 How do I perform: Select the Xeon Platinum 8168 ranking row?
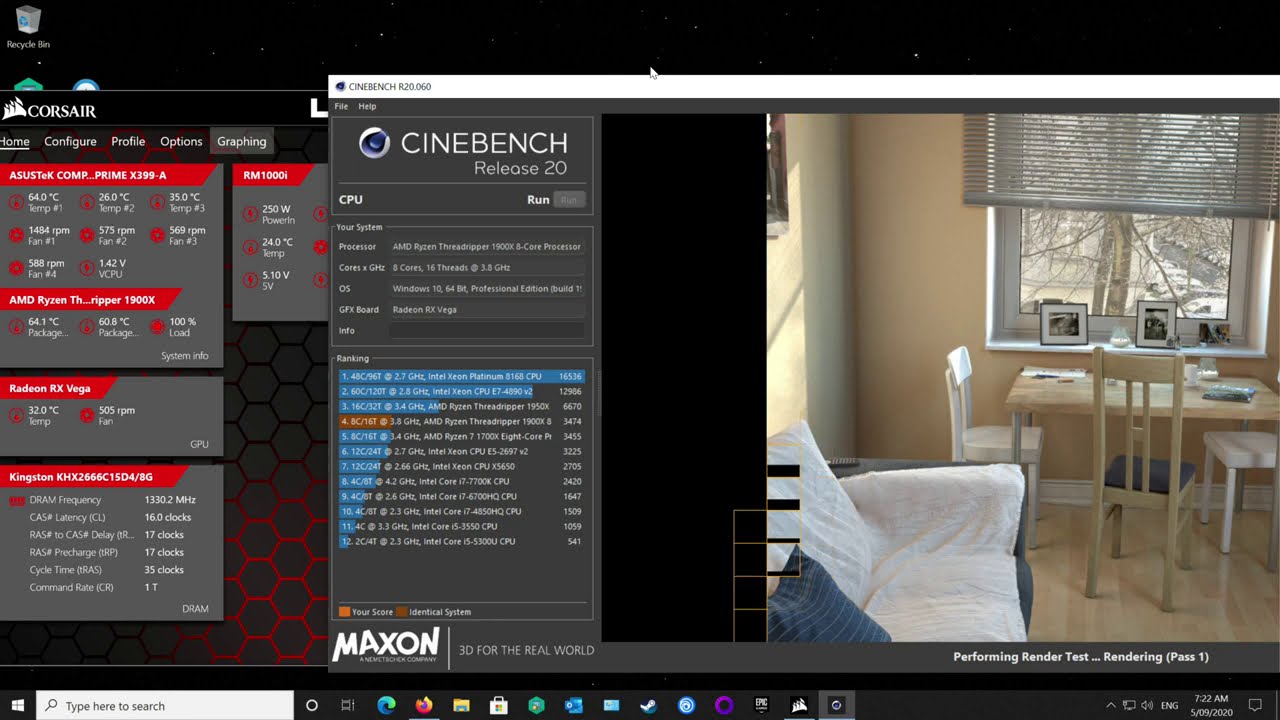point(462,376)
